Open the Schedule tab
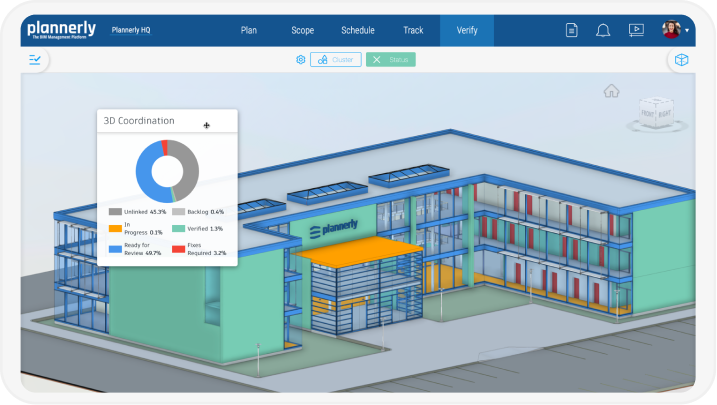The width and height of the screenshot is (717, 405). point(358,30)
